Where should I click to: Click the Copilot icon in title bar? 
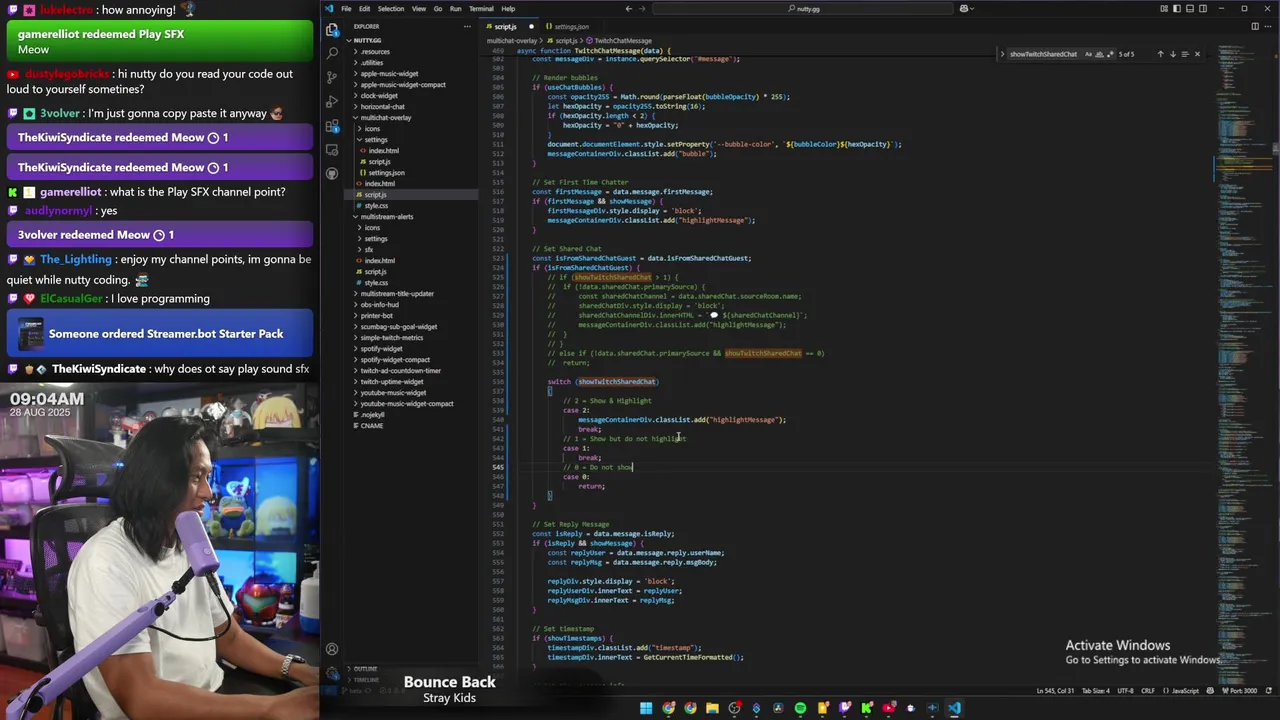coord(964,8)
